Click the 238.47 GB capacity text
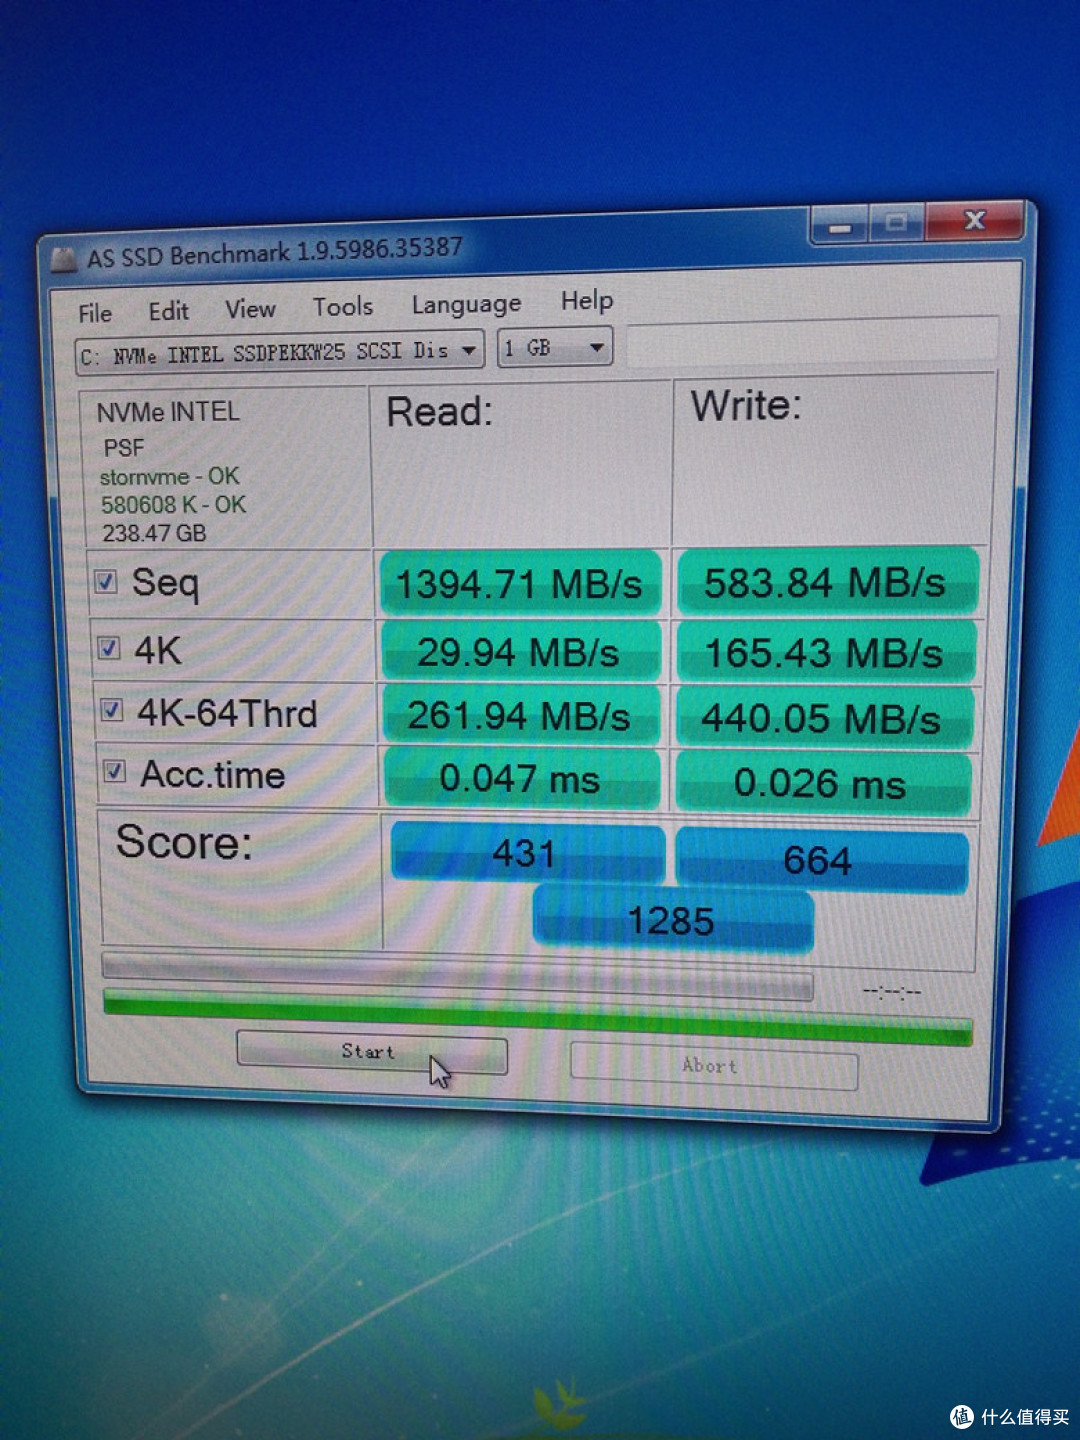This screenshot has width=1080, height=1440. coord(154,533)
